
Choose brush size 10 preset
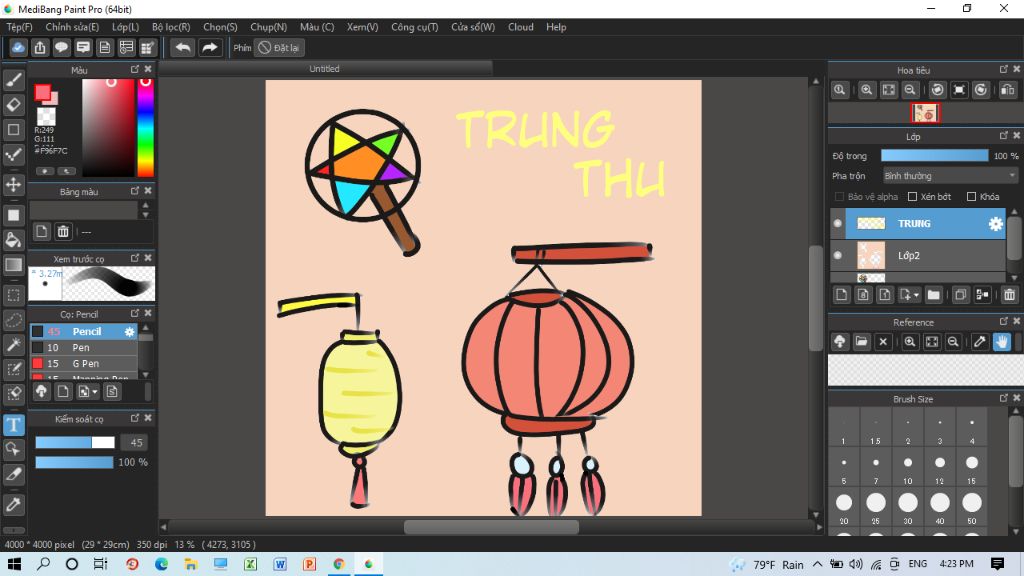tap(908, 468)
